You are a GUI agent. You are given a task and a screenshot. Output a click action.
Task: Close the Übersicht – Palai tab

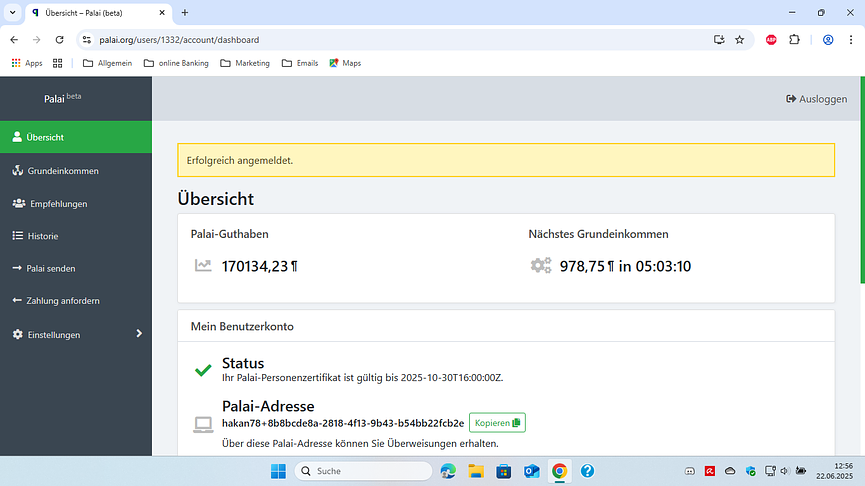pos(162,12)
